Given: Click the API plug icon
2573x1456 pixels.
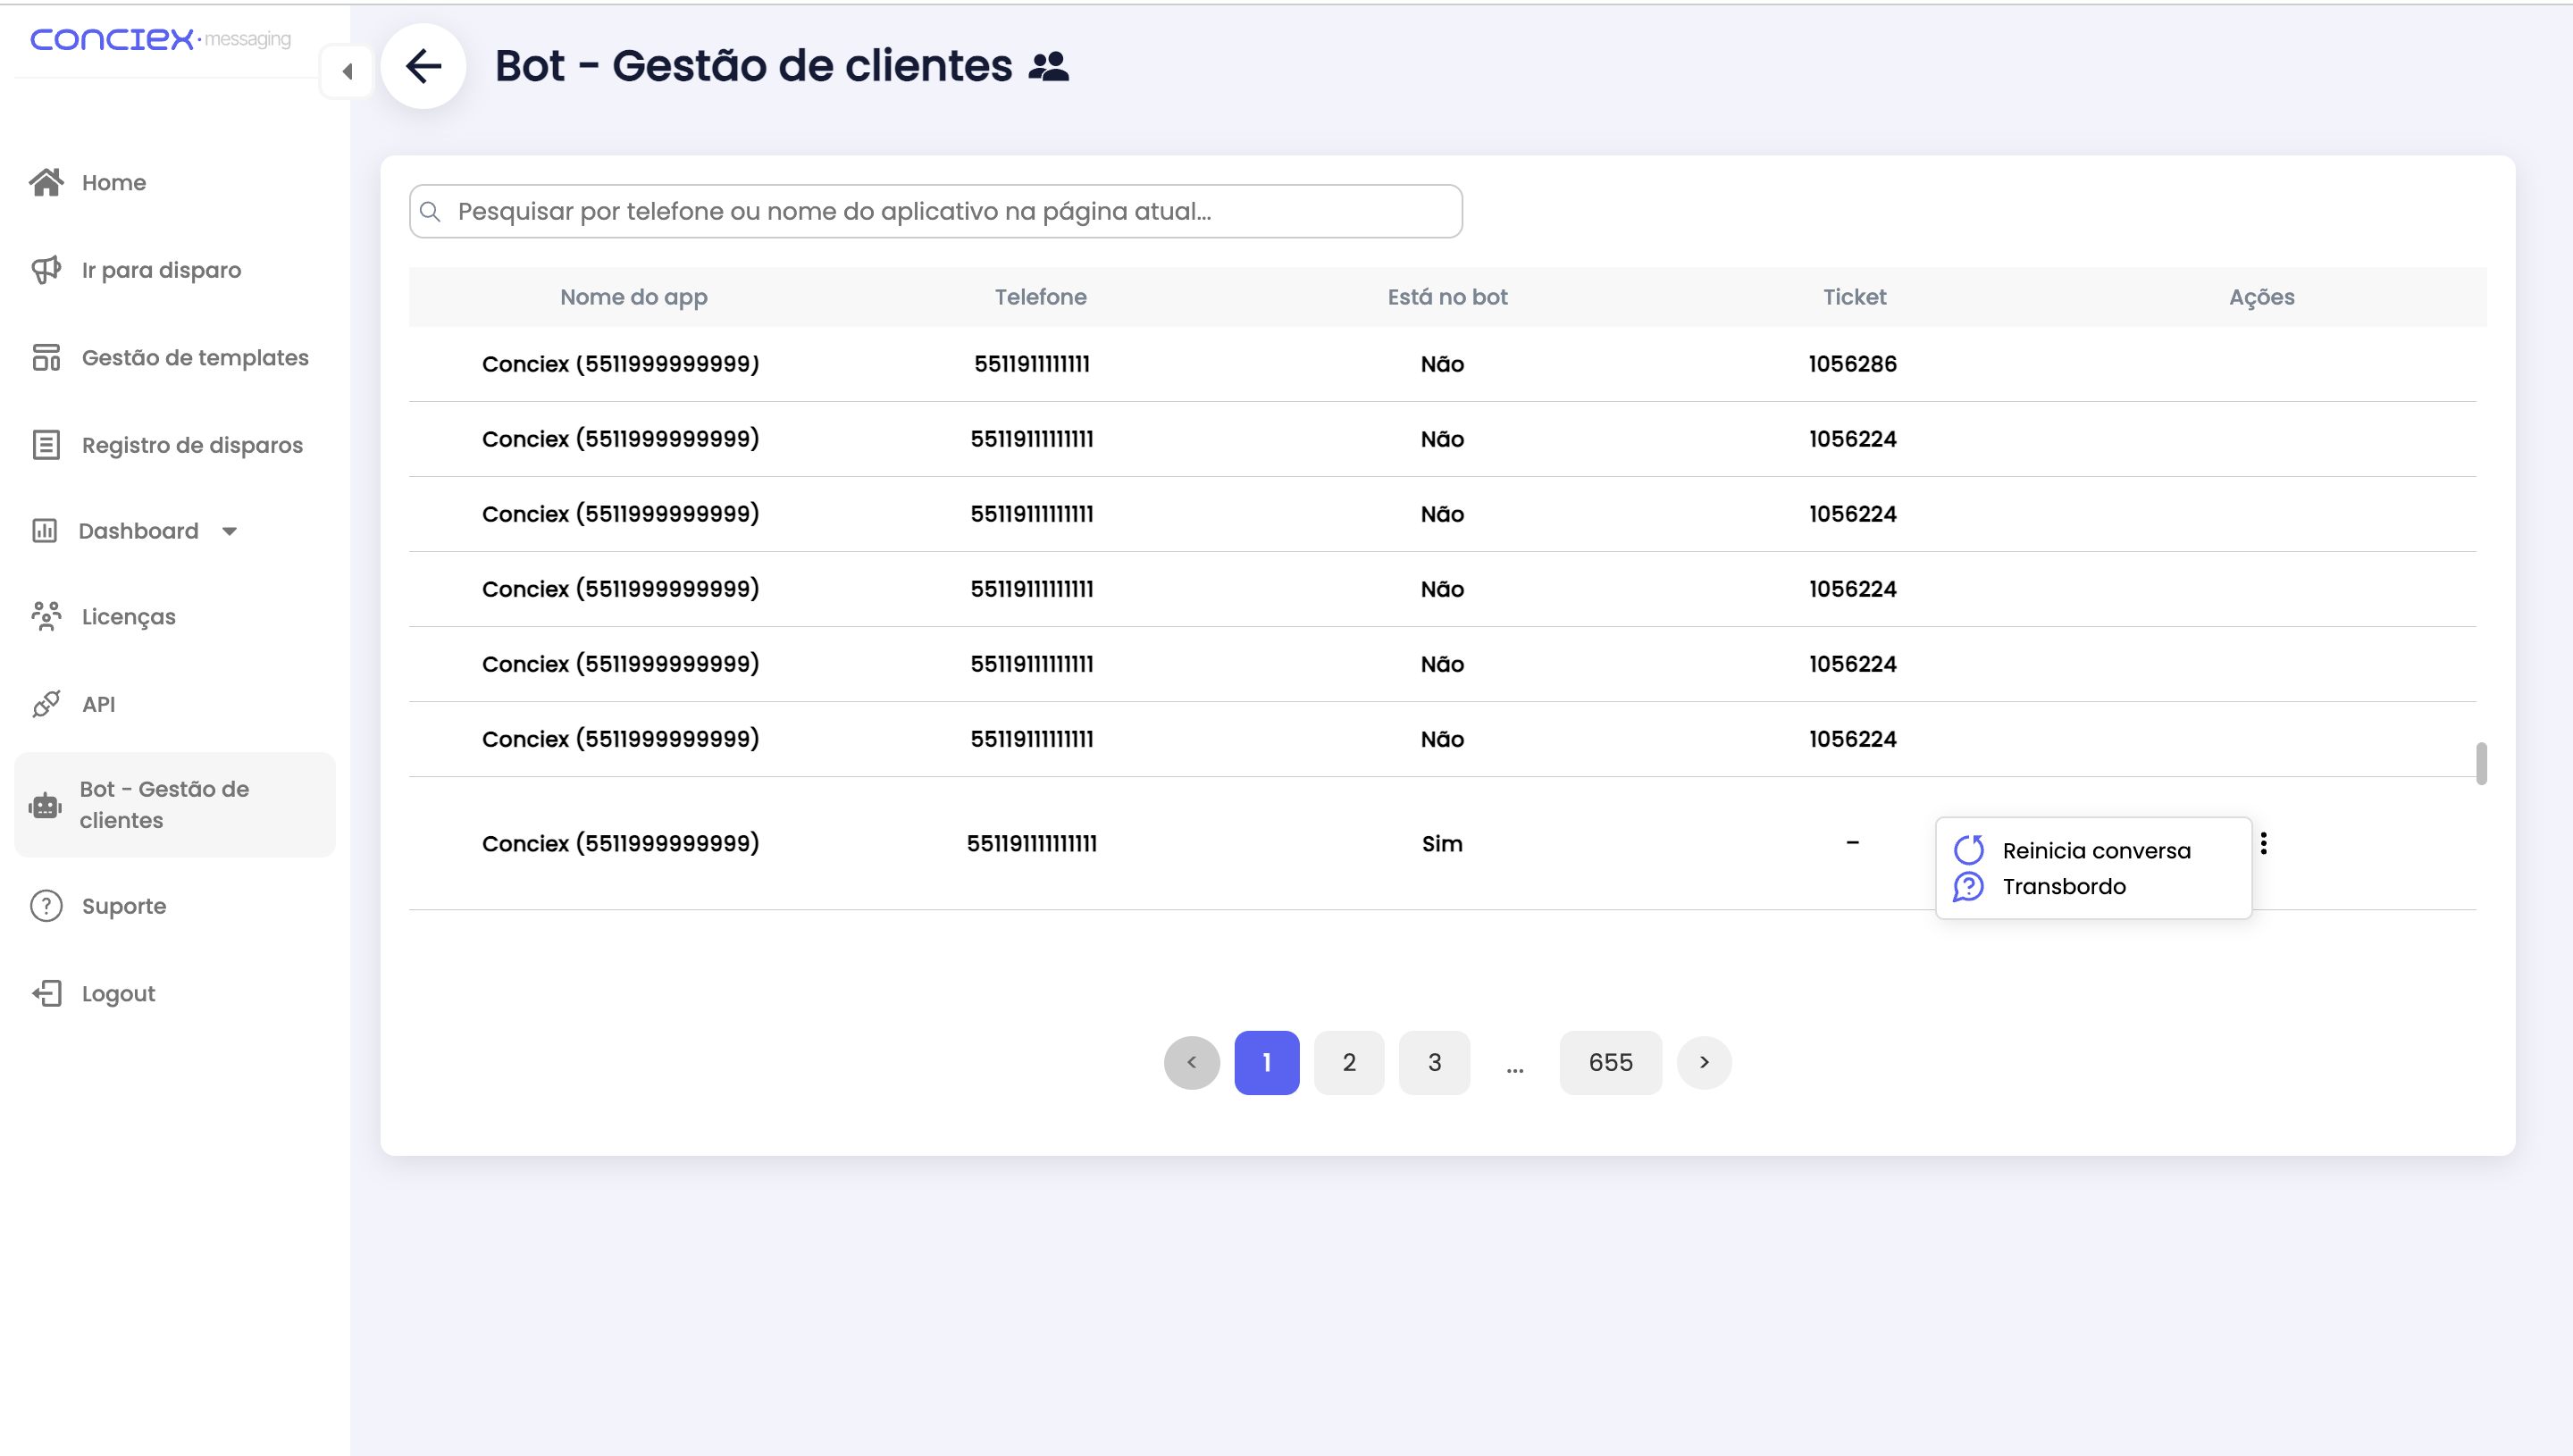Looking at the screenshot, I should pyautogui.click(x=46, y=704).
